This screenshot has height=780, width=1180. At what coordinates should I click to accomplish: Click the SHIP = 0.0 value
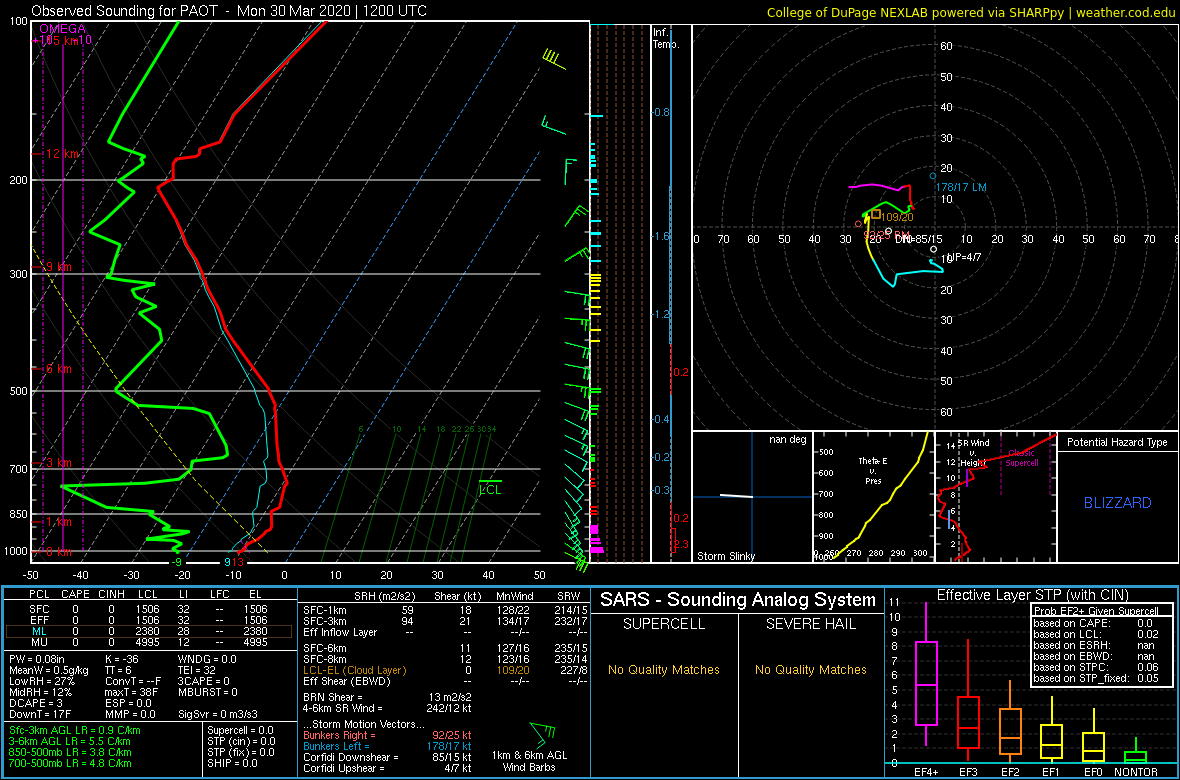(x=233, y=763)
